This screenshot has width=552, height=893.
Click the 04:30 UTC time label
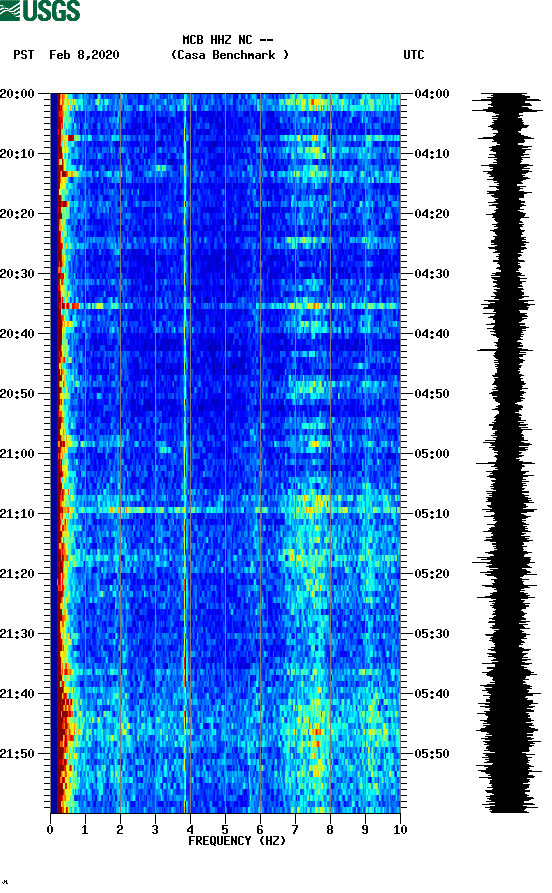click(432, 273)
